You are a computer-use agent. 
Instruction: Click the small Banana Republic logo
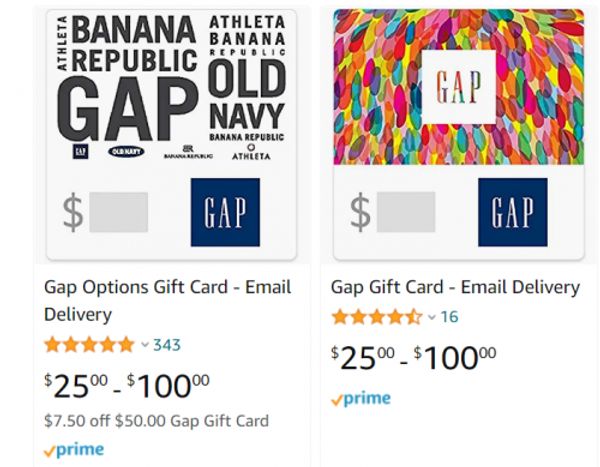tap(188, 152)
